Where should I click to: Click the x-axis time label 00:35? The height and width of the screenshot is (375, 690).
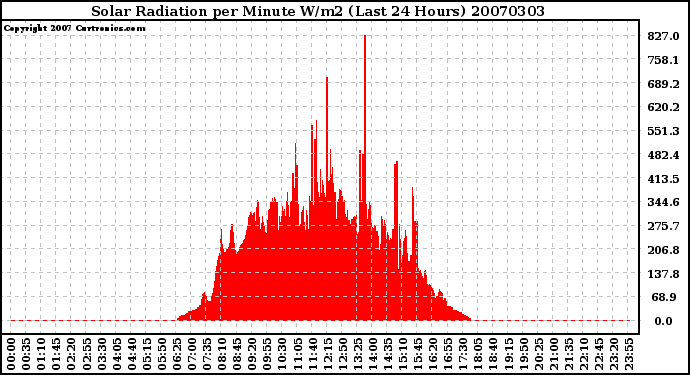pos(26,354)
